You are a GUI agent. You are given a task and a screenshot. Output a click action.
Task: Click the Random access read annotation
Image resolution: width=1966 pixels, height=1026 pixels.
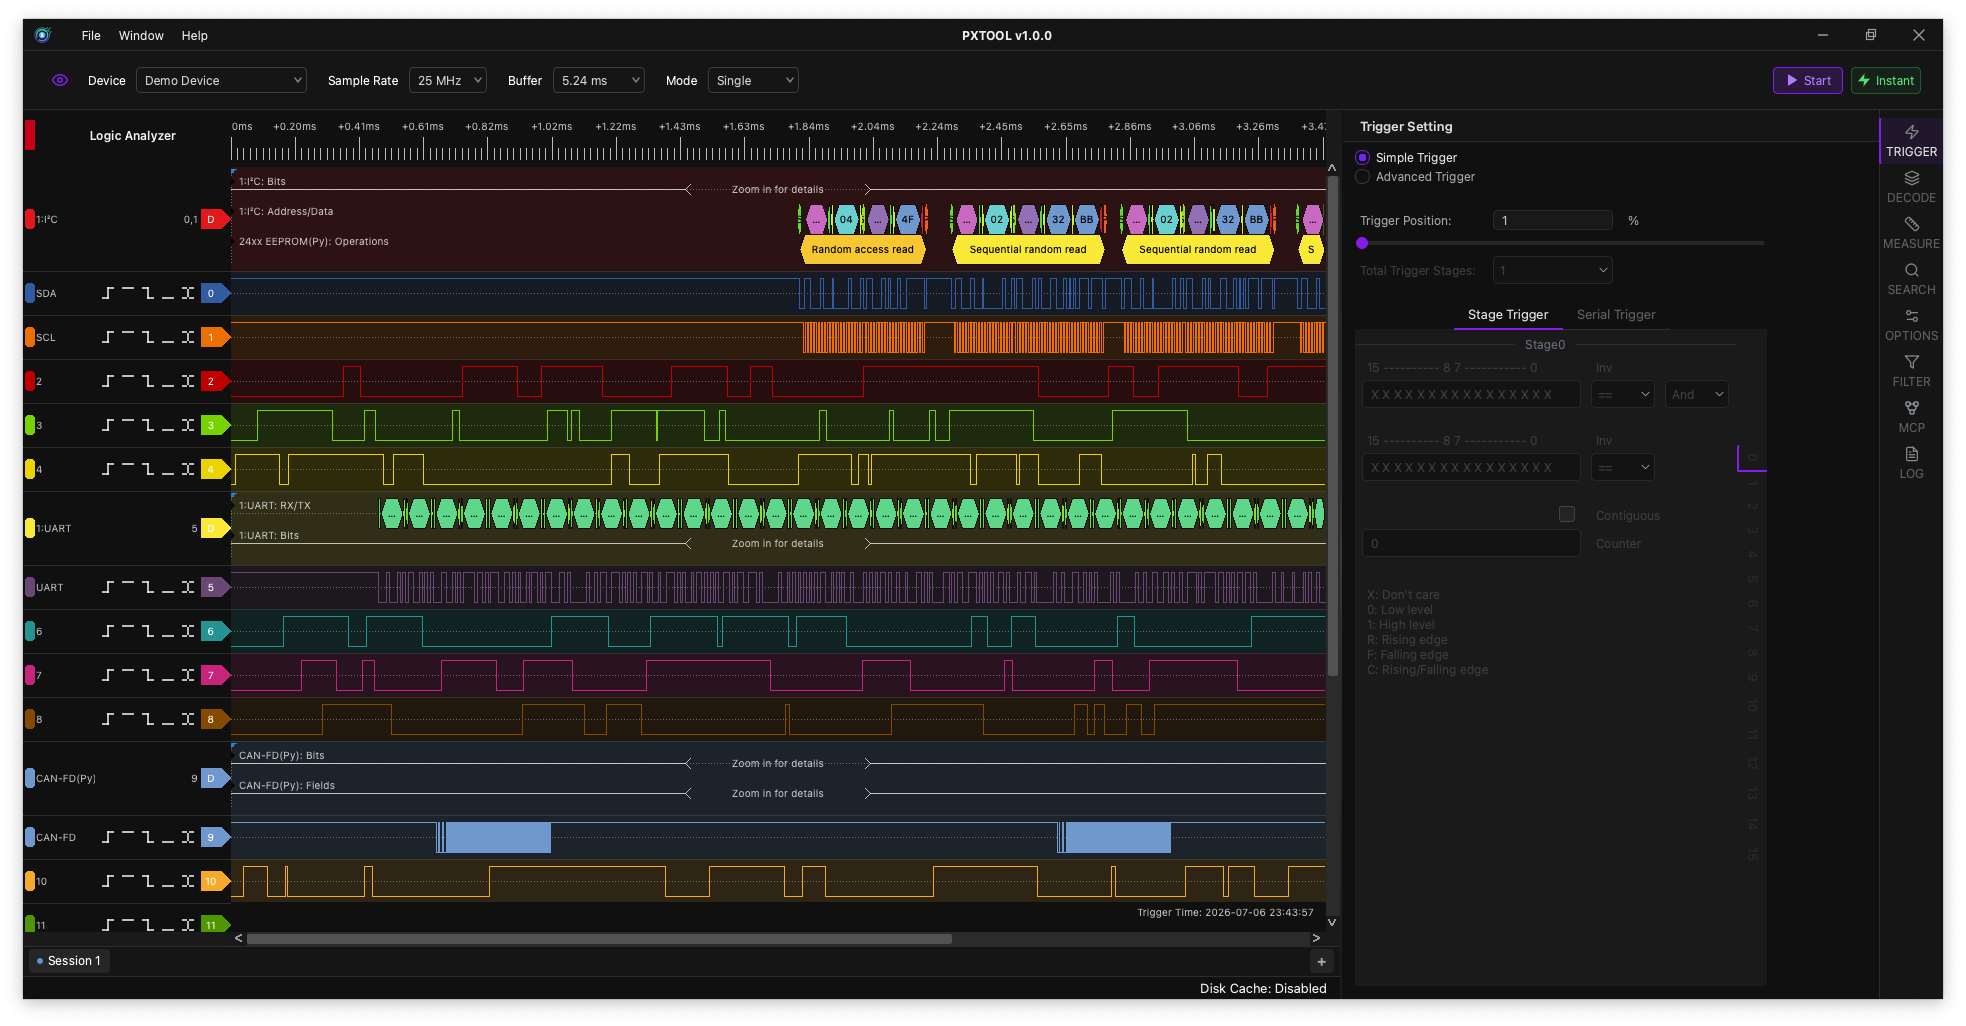point(863,249)
